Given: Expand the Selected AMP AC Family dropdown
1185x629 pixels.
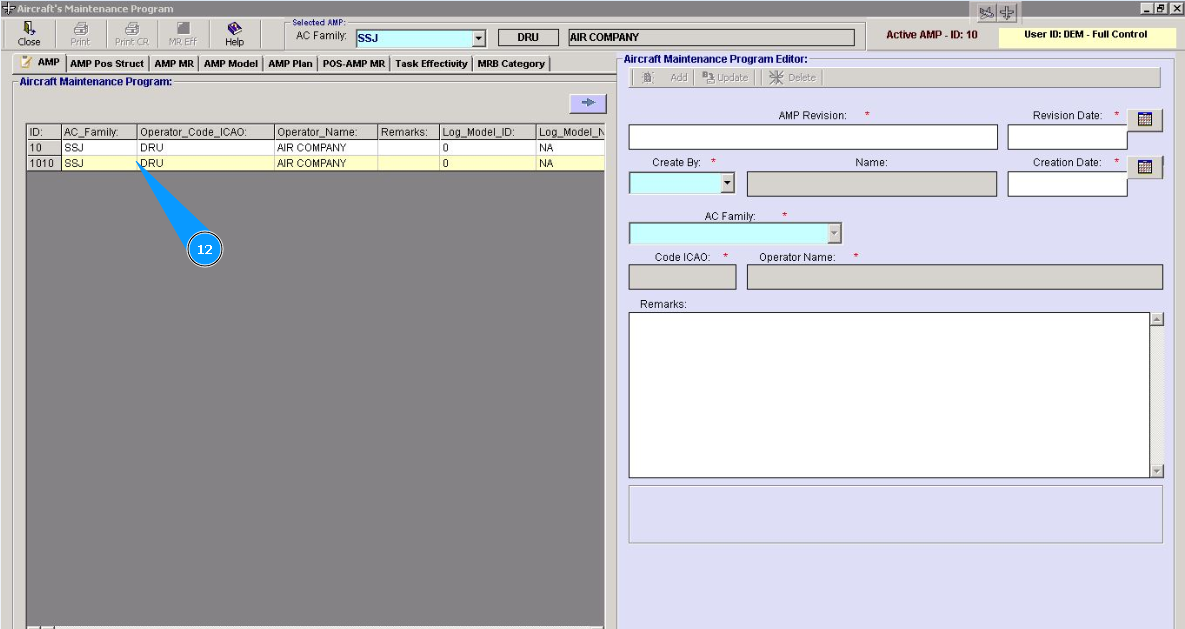Looking at the screenshot, I should click(479, 39).
